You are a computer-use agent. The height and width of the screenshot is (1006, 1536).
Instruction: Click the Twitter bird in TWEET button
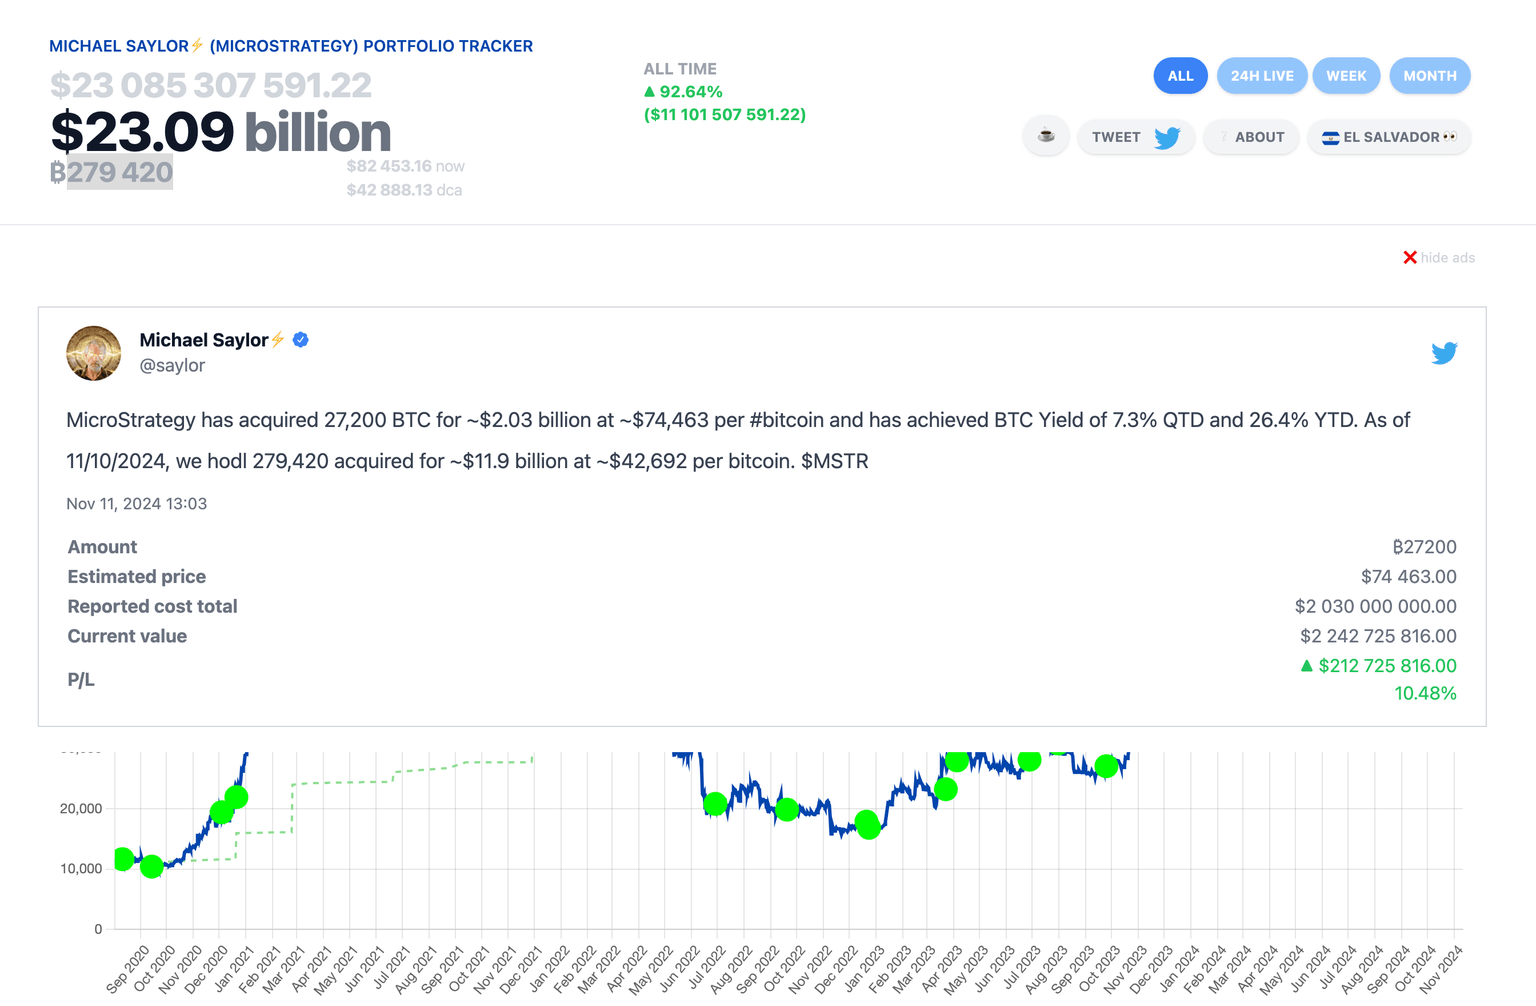(x=1167, y=138)
